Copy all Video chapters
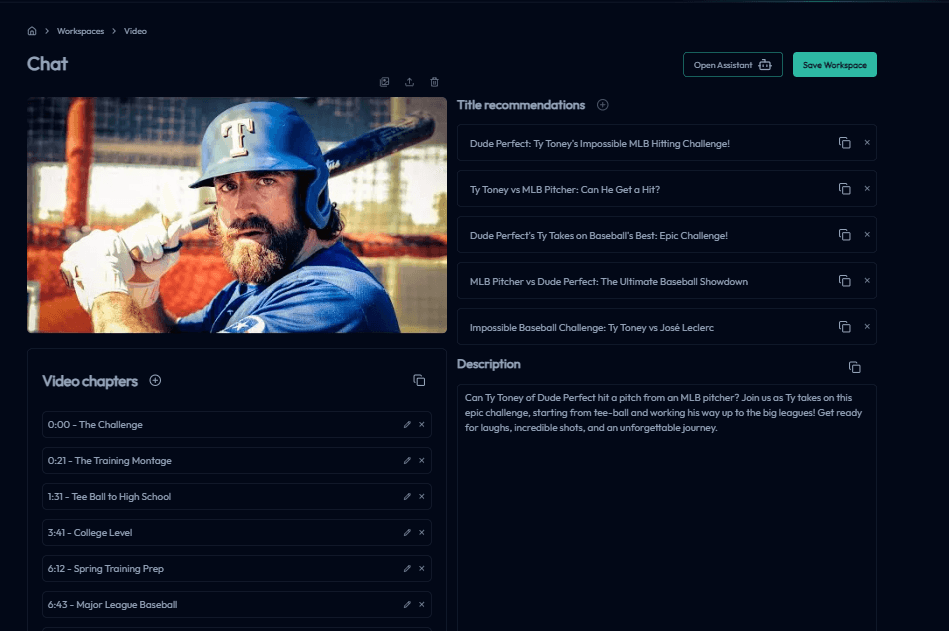Screen dimensions: 949x631 point(419,381)
